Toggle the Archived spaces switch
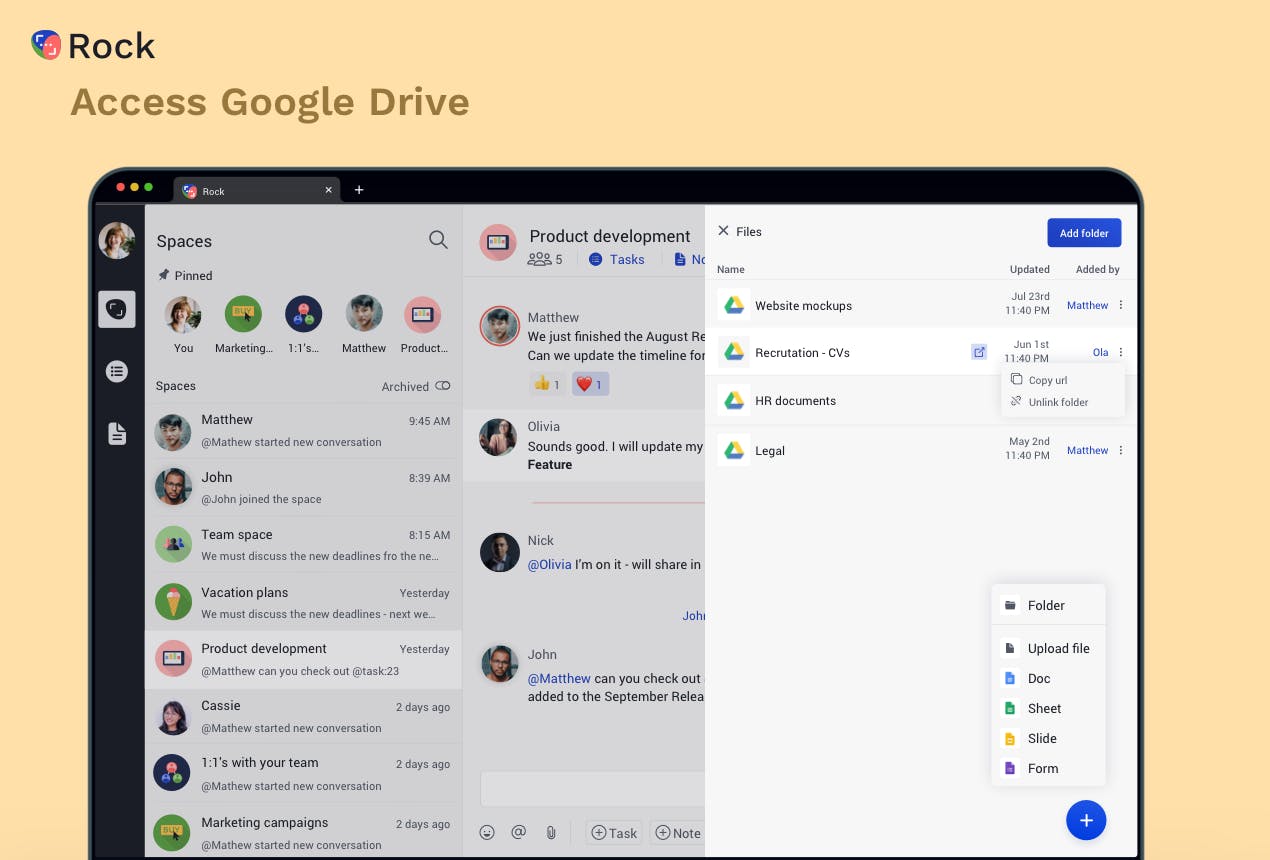Image resolution: width=1270 pixels, height=860 pixels. click(x=442, y=386)
